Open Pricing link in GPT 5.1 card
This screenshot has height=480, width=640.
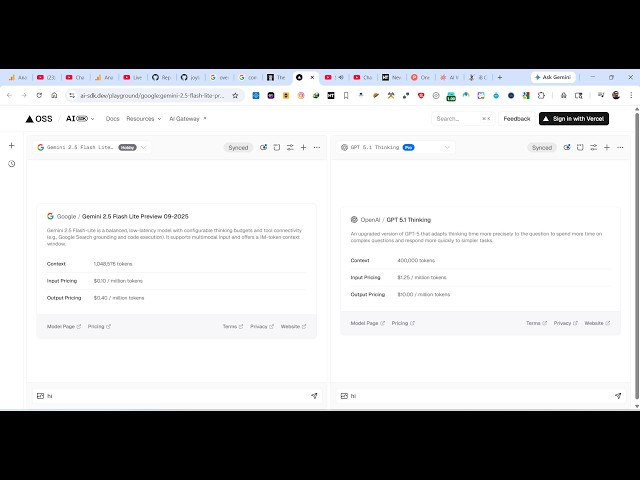(x=403, y=323)
